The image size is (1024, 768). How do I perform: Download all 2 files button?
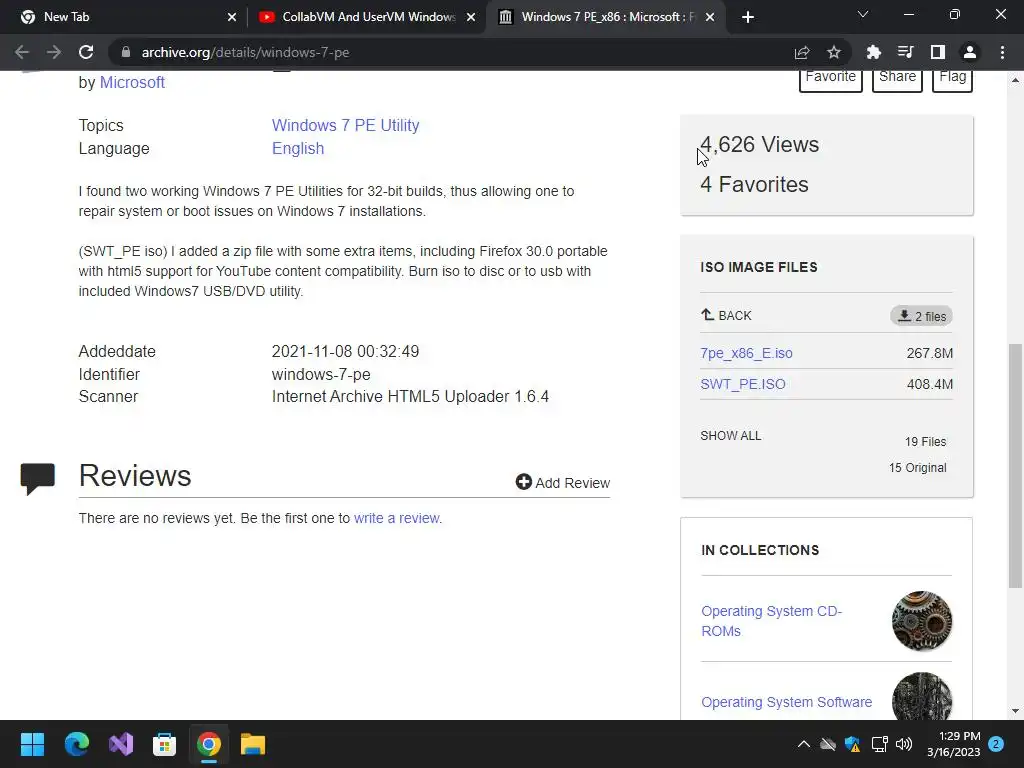921,316
